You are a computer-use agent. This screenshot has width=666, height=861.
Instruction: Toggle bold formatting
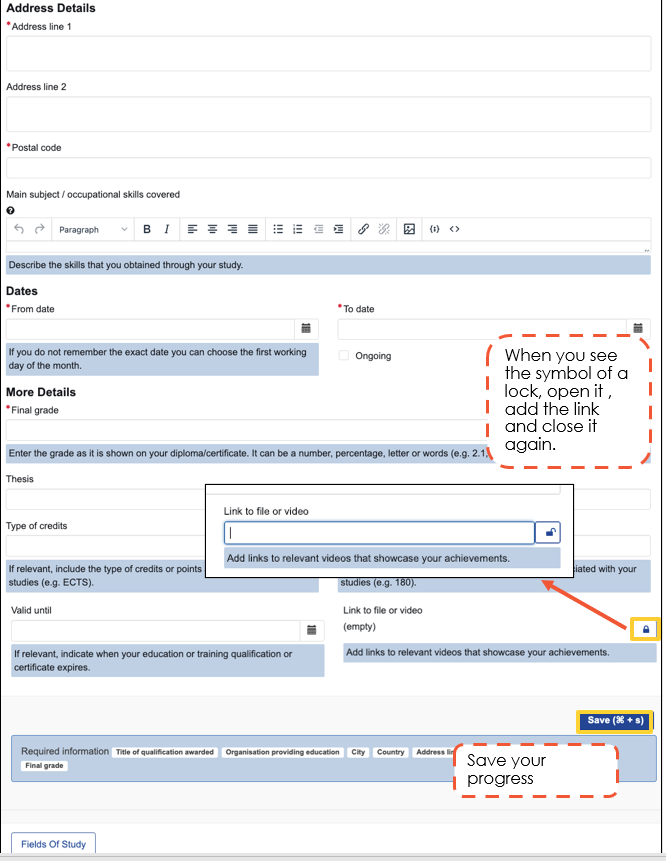147,229
